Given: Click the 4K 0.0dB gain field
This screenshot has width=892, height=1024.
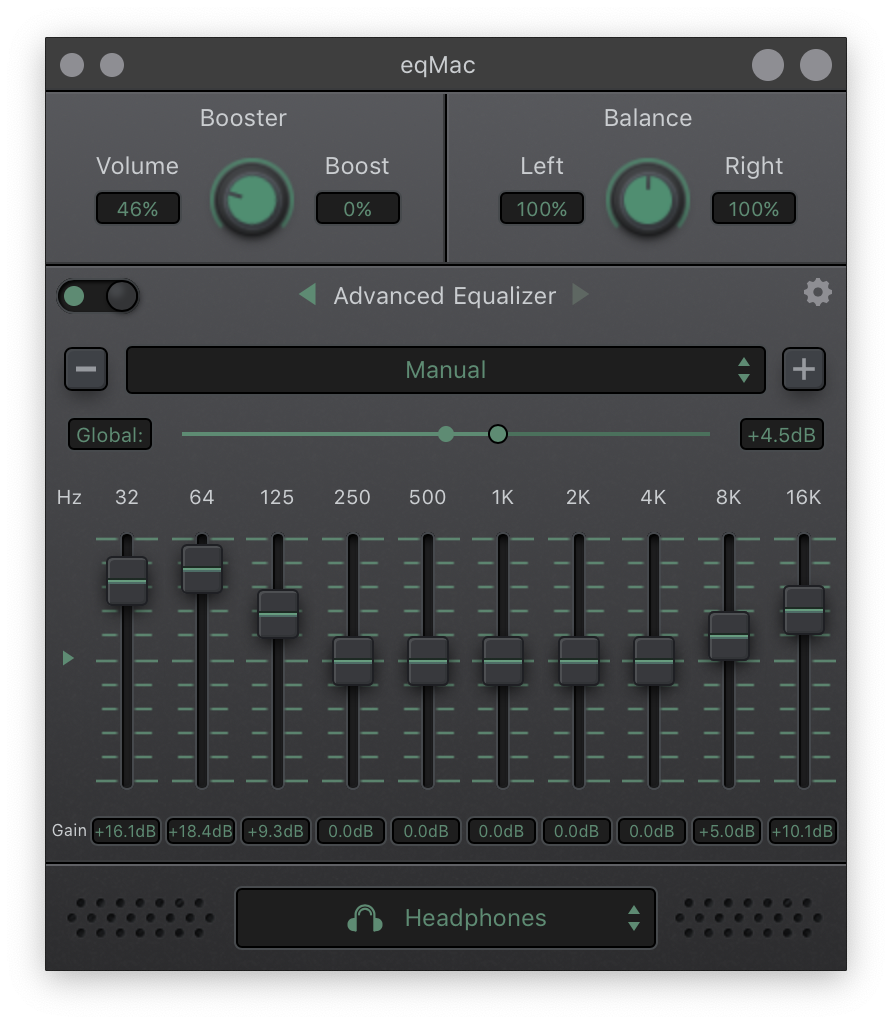Looking at the screenshot, I should point(652,831).
